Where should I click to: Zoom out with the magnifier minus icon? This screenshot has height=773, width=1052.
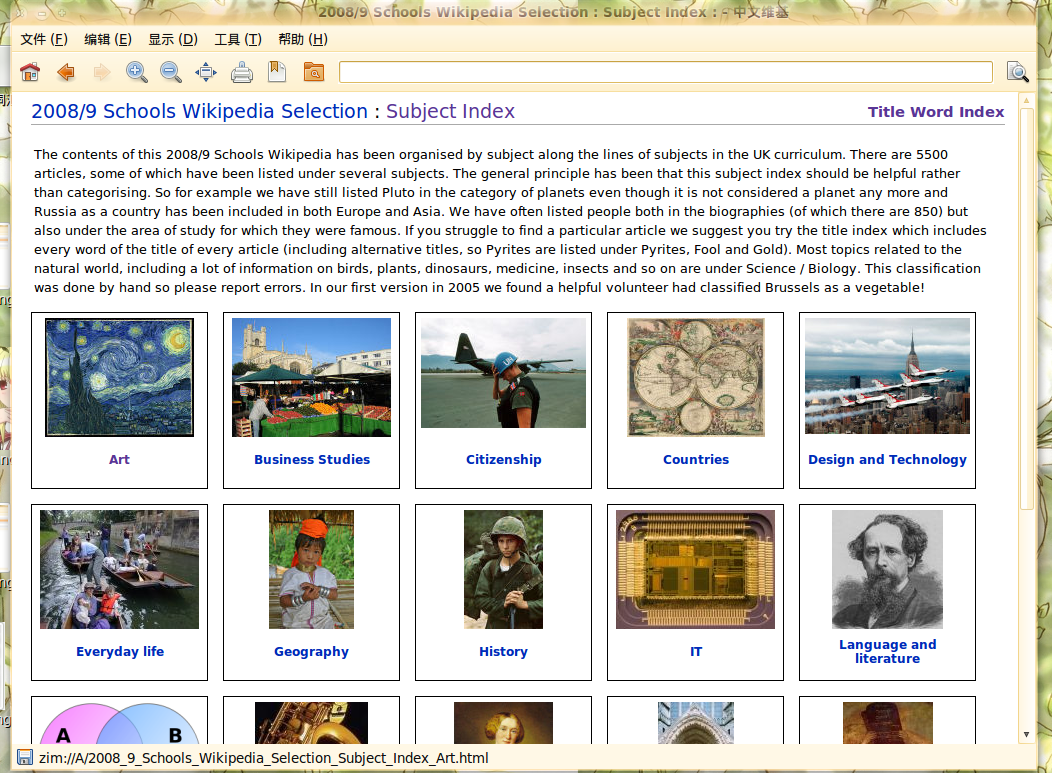171,72
